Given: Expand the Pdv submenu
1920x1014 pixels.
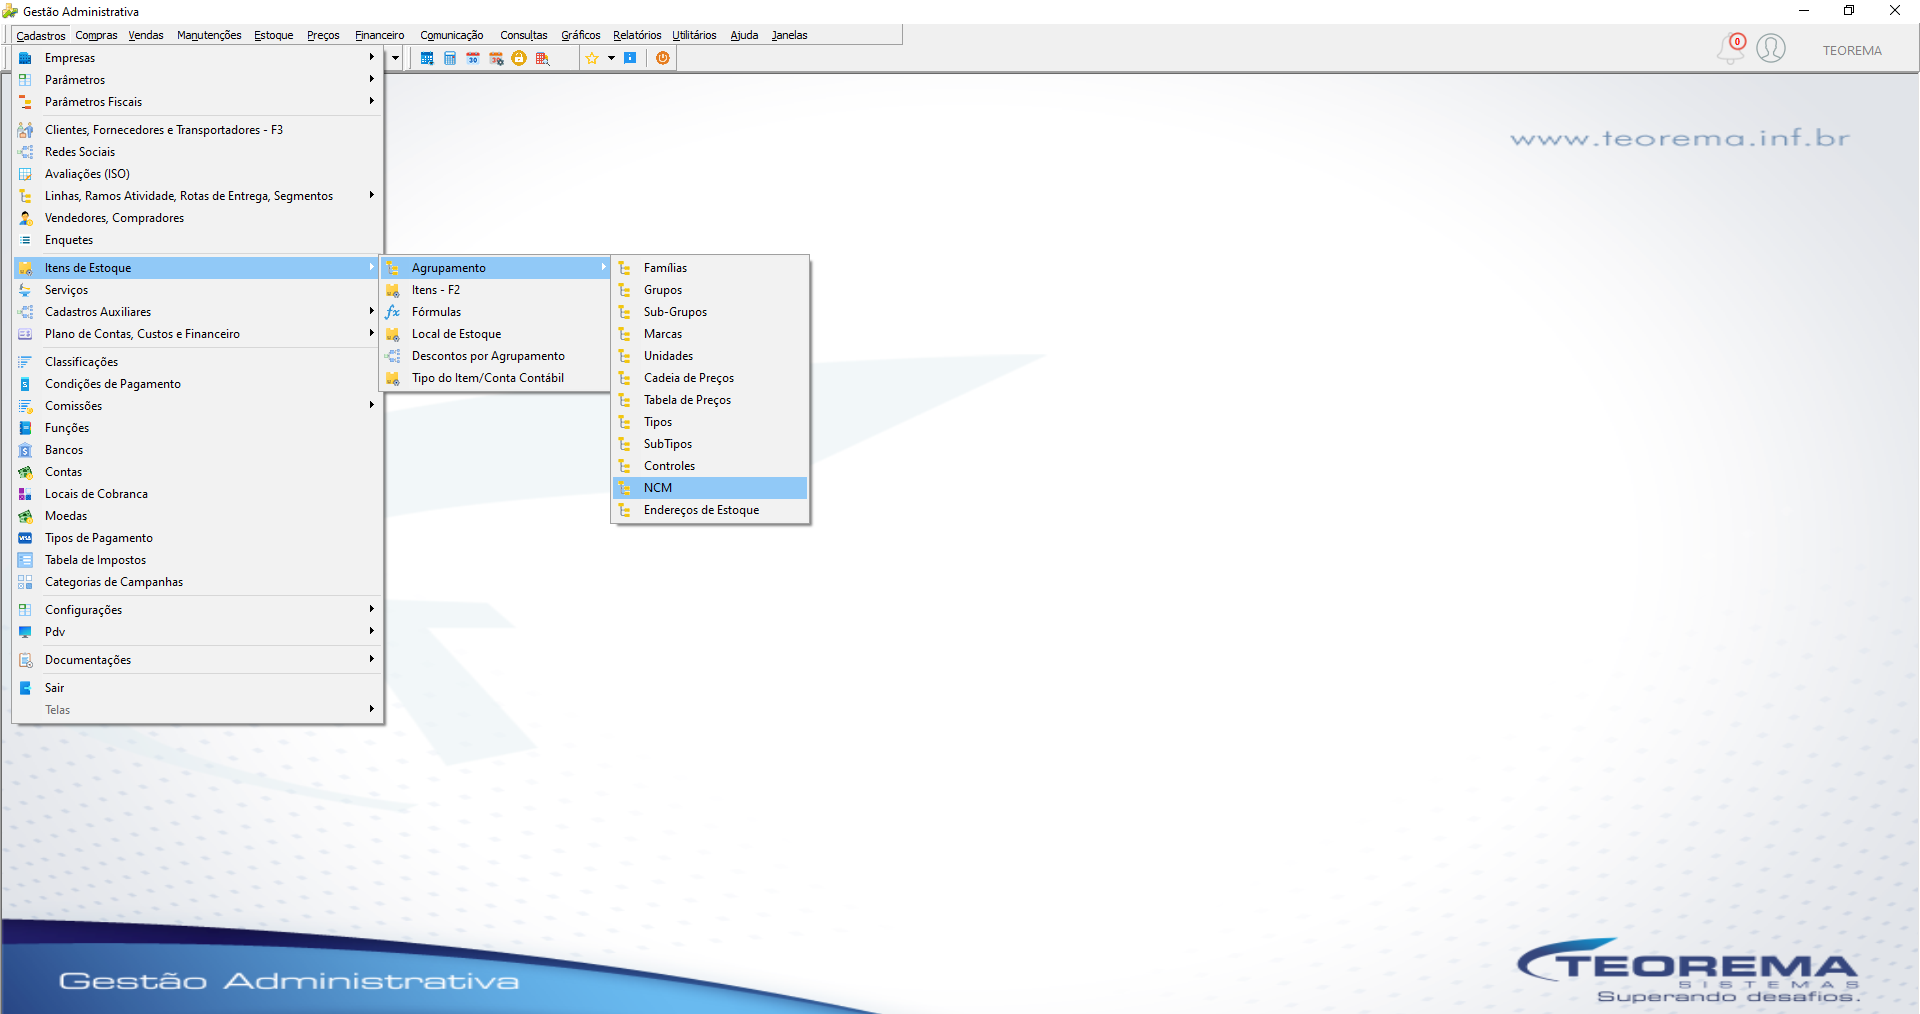Looking at the screenshot, I should click(198, 632).
